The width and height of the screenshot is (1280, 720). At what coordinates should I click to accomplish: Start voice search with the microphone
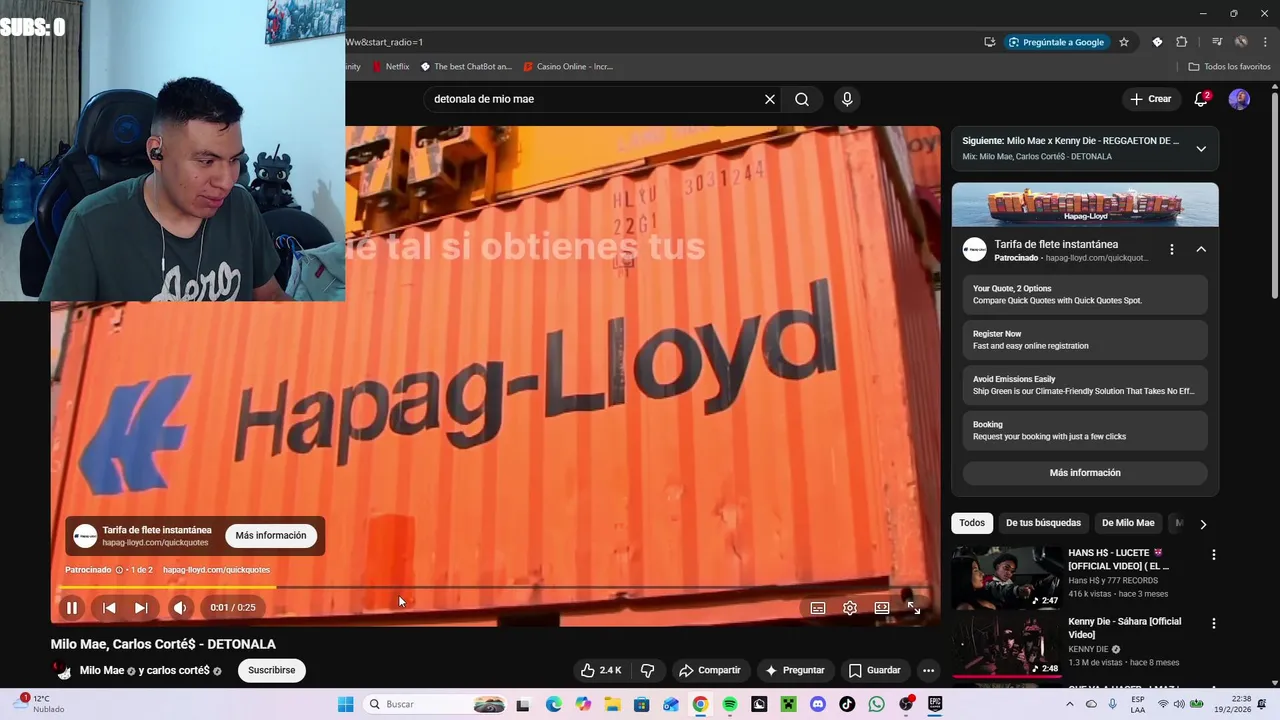(847, 99)
